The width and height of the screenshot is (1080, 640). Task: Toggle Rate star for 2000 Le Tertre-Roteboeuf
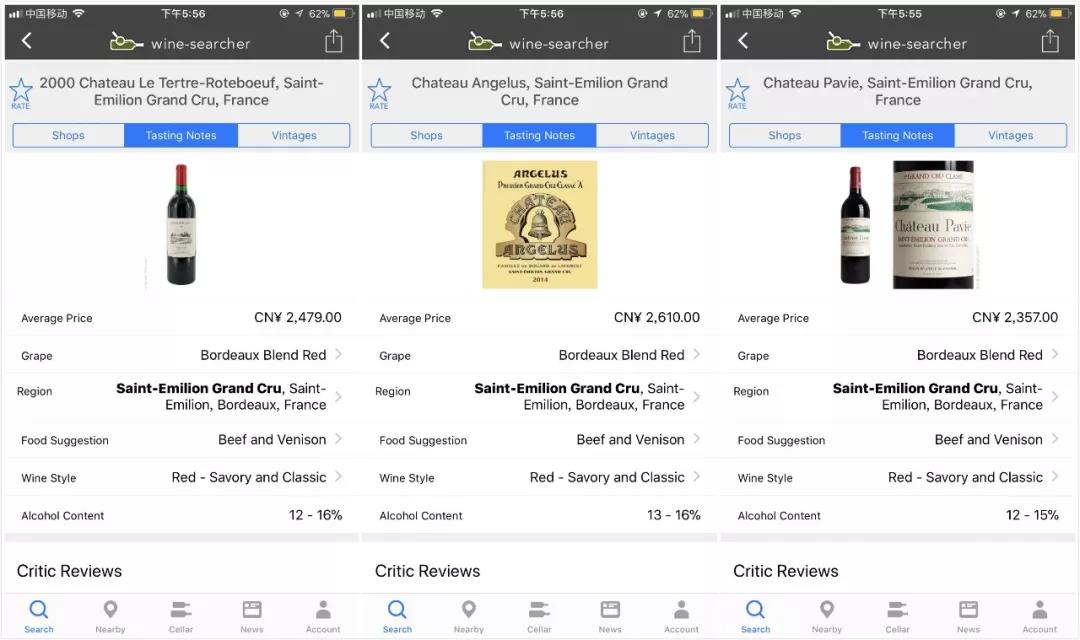[x=21, y=92]
